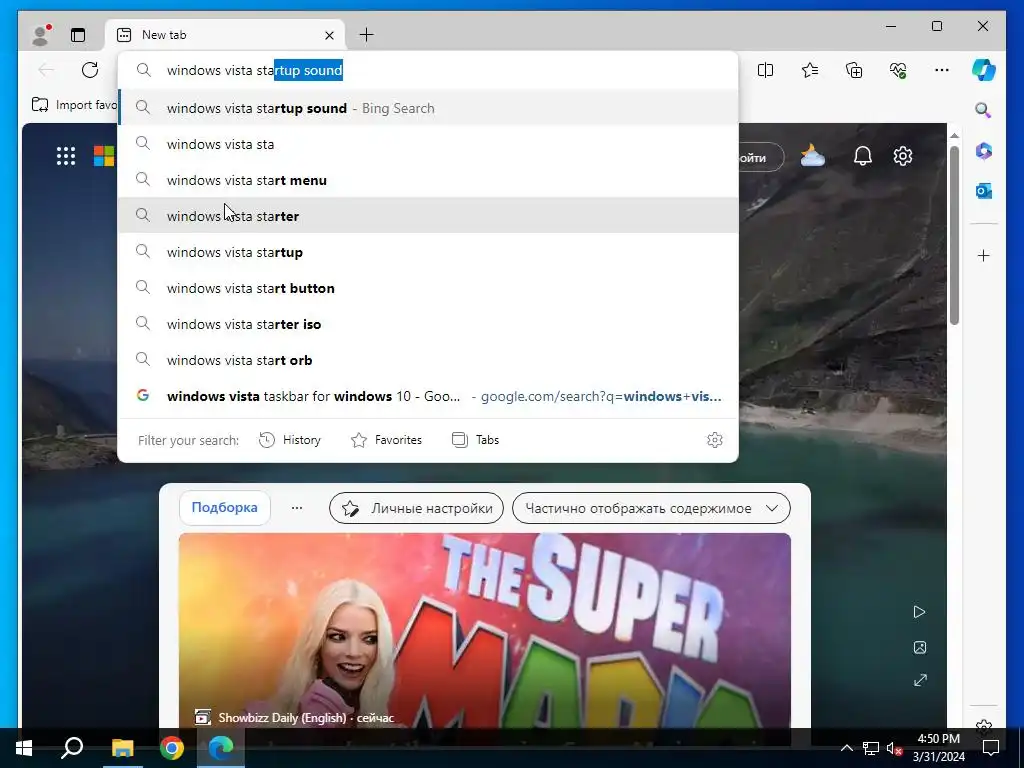Viewport: 1024px width, 768px height.
Task: Open the app launcher grid icon
Action: click(x=66, y=156)
